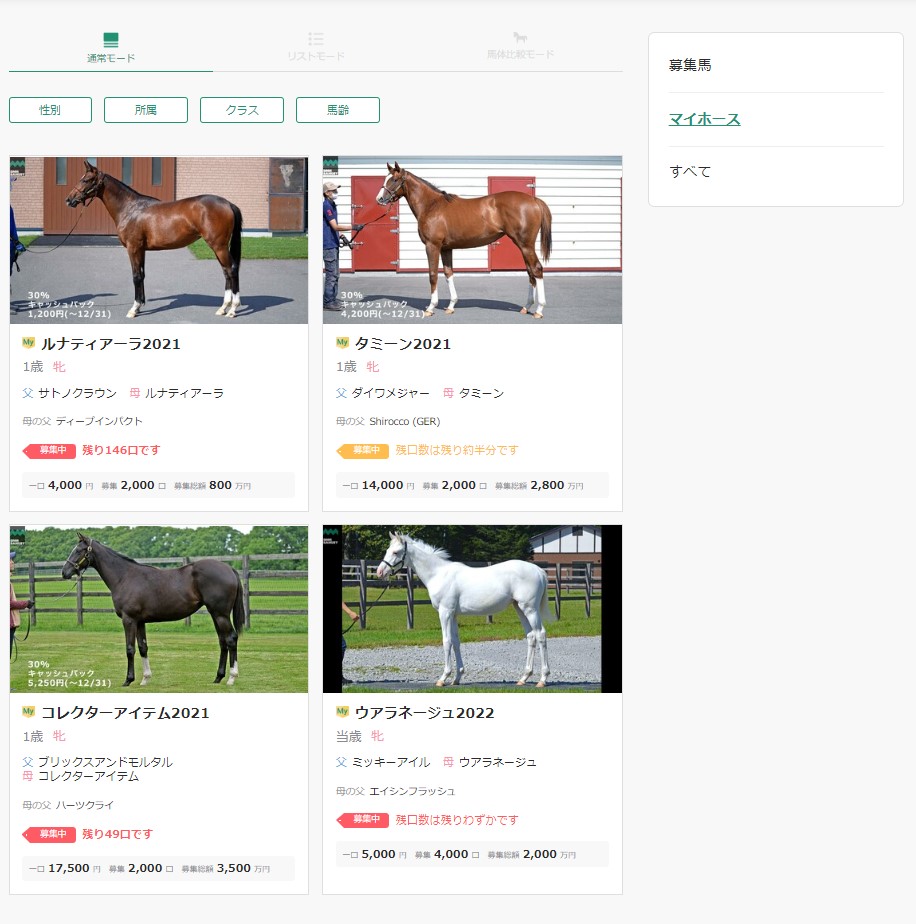Click dam name ルナティアーラ under the sire row
The height and width of the screenshot is (924, 916).
[x=184, y=393]
